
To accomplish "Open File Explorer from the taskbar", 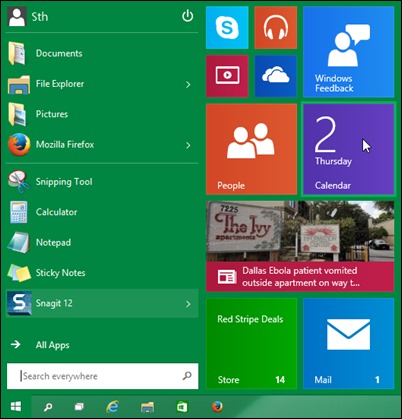I will point(147,407).
